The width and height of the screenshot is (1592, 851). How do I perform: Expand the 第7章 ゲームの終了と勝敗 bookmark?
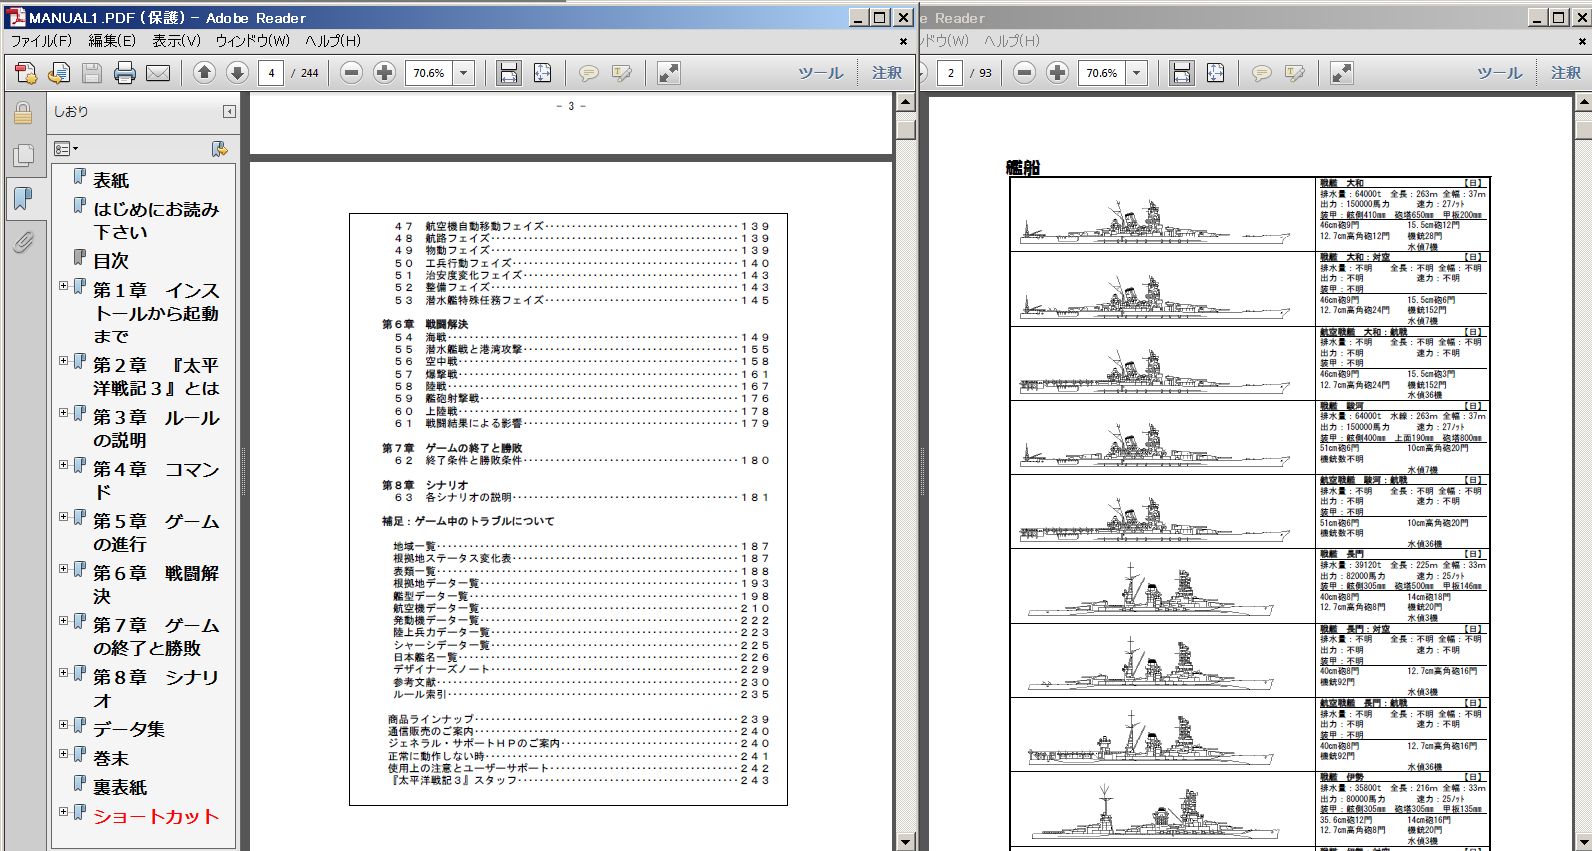pos(64,621)
